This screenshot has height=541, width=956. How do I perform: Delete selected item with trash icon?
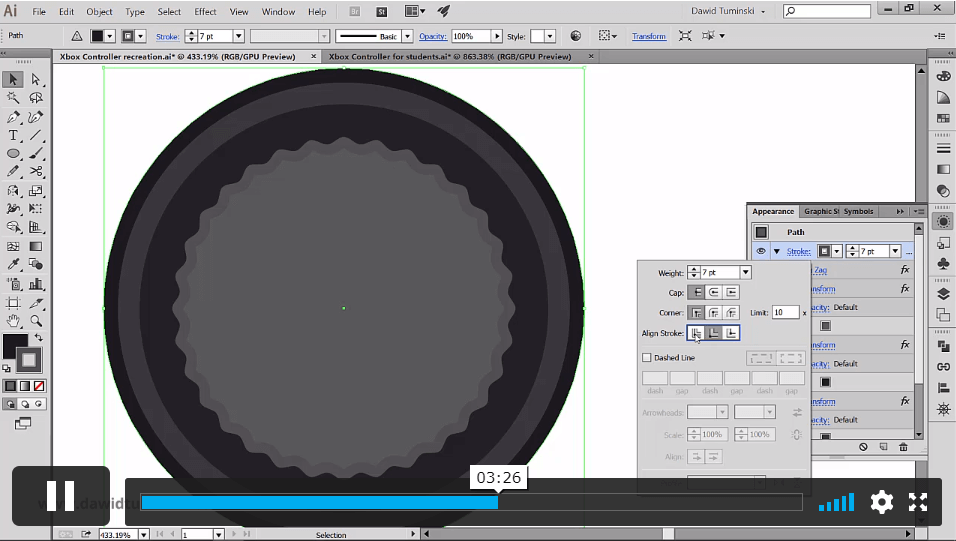(903, 447)
